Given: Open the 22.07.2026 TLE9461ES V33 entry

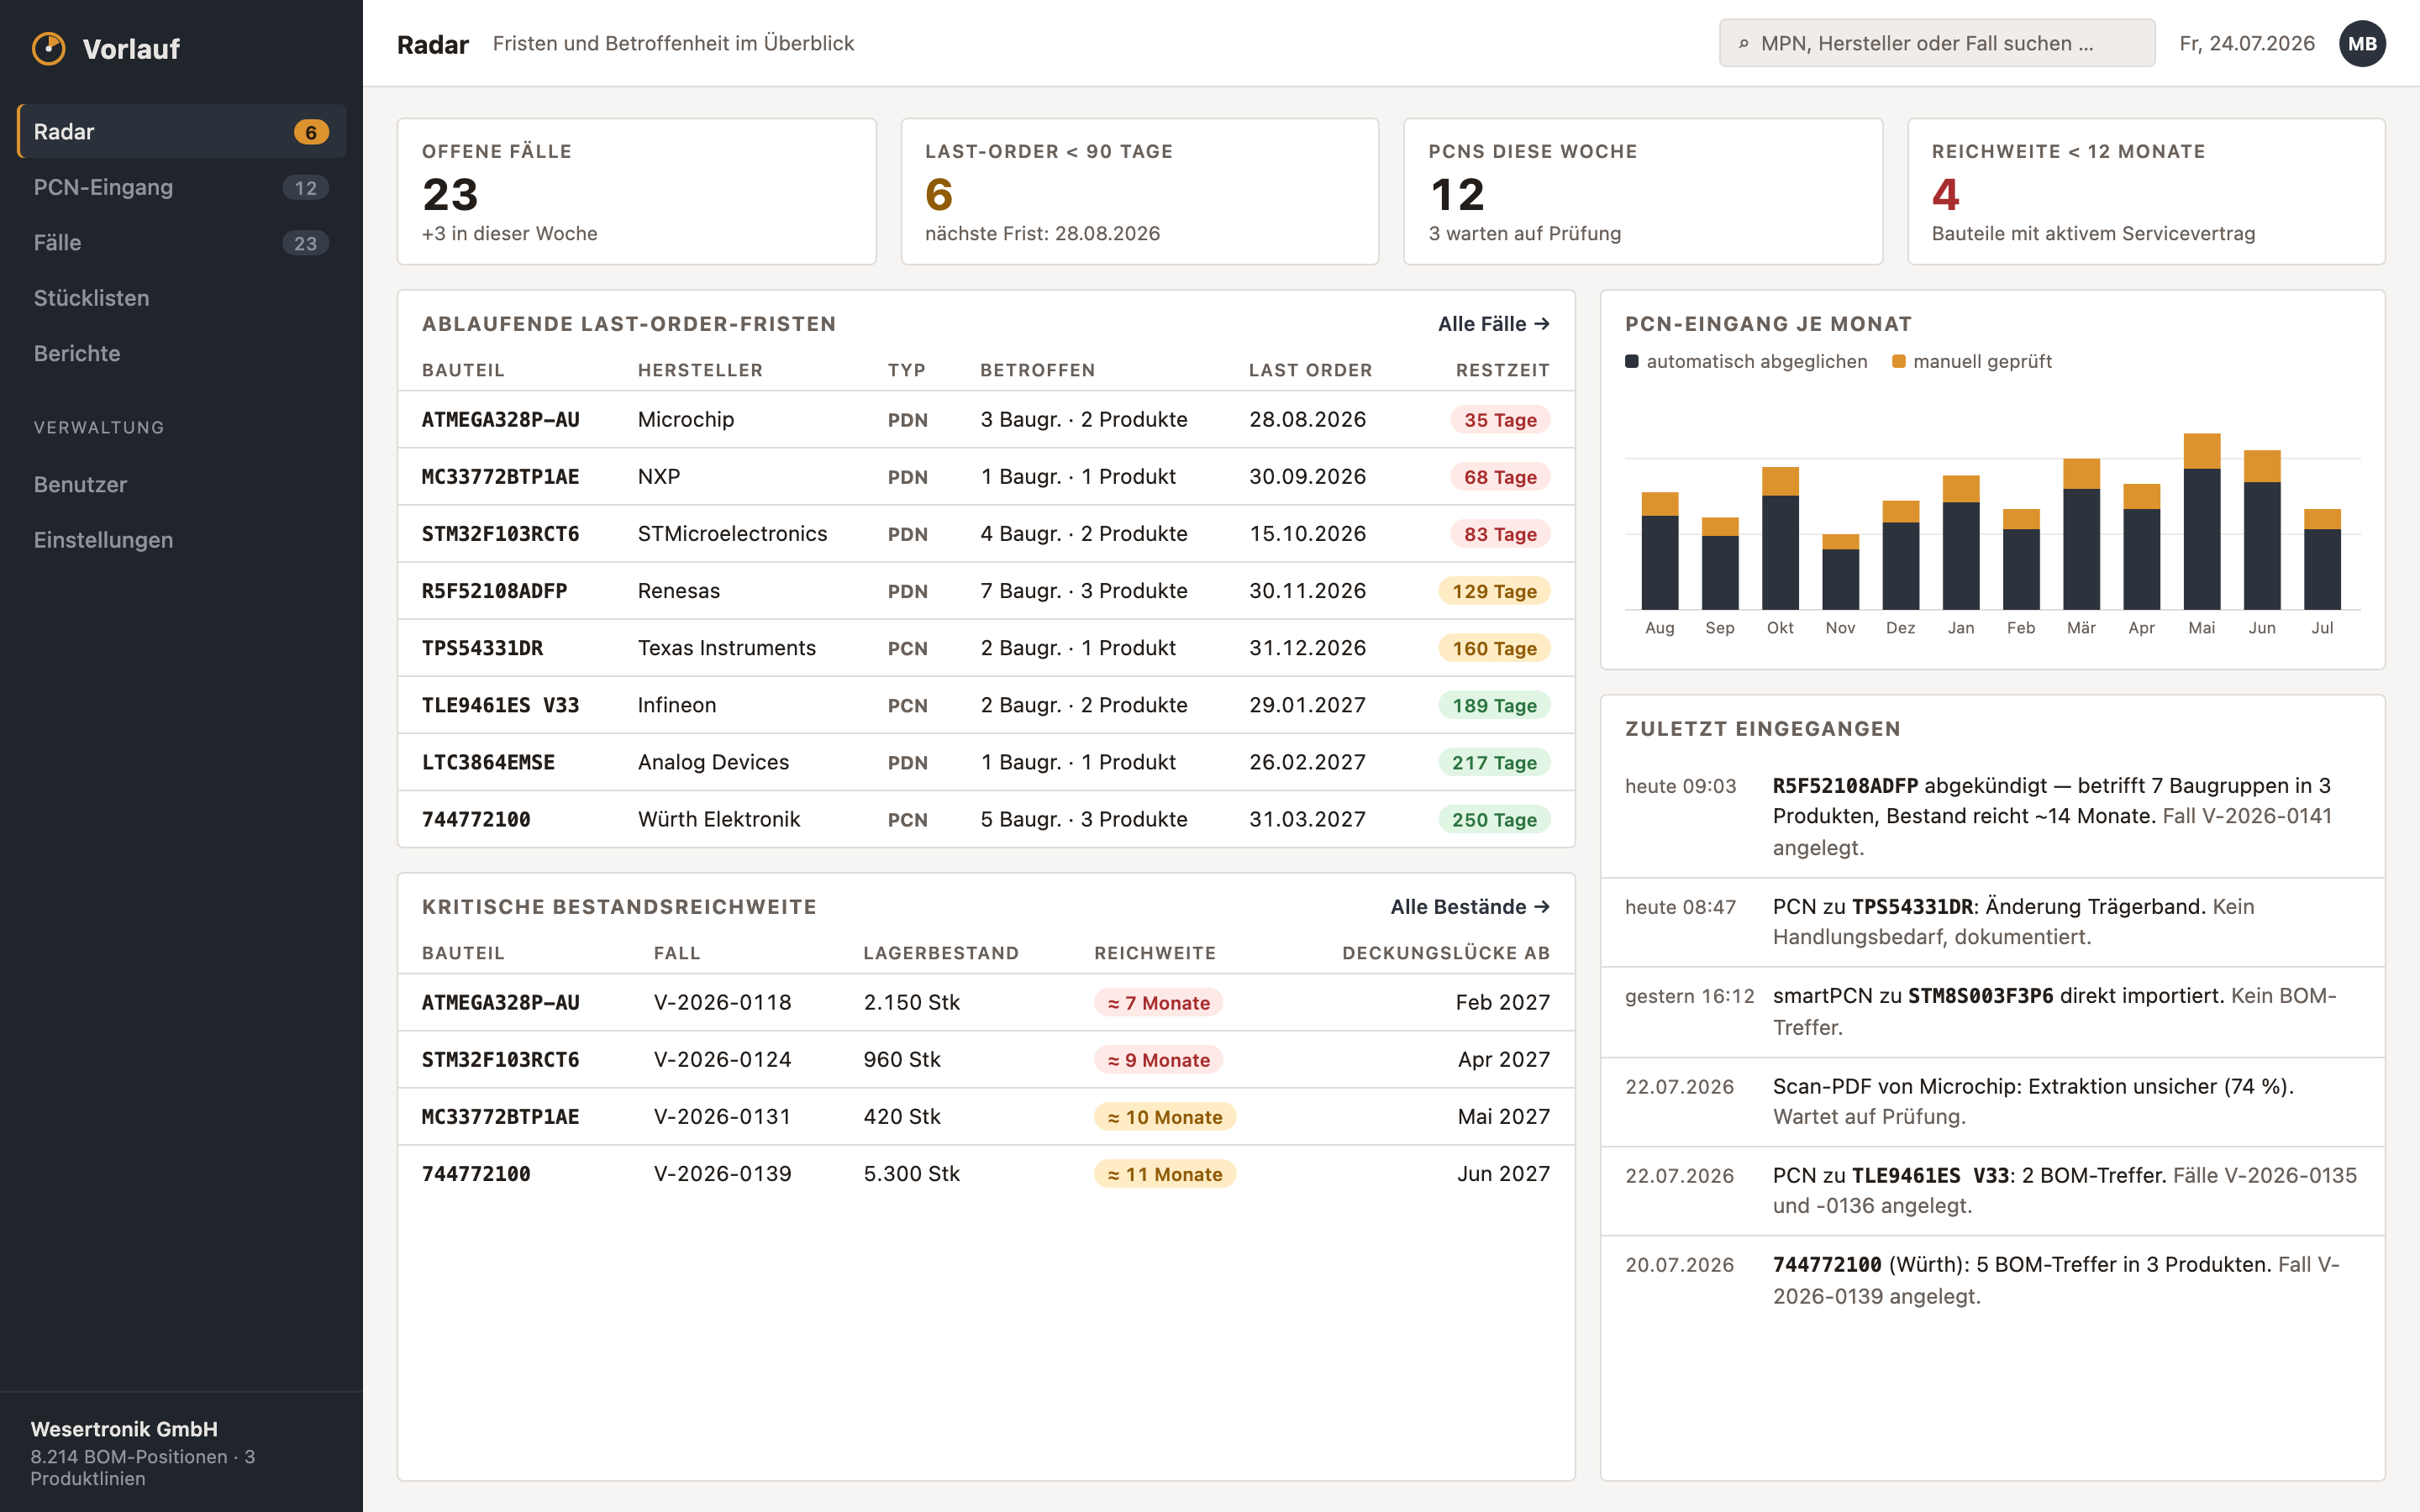Looking at the screenshot, I should tap(1992, 1190).
